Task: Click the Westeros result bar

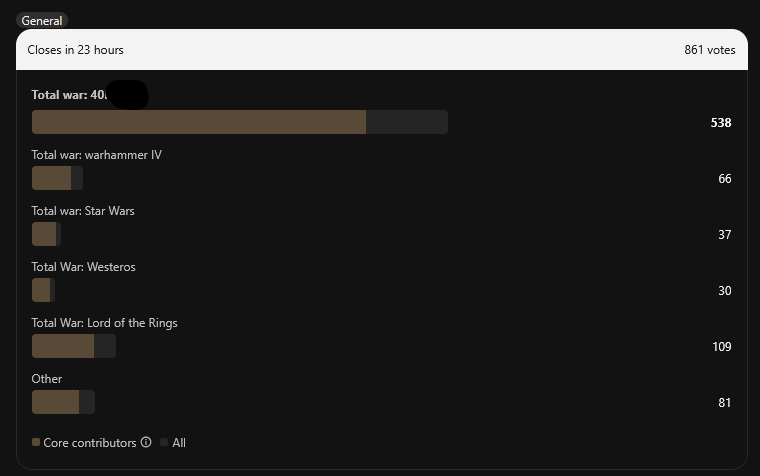Action: click(43, 290)
